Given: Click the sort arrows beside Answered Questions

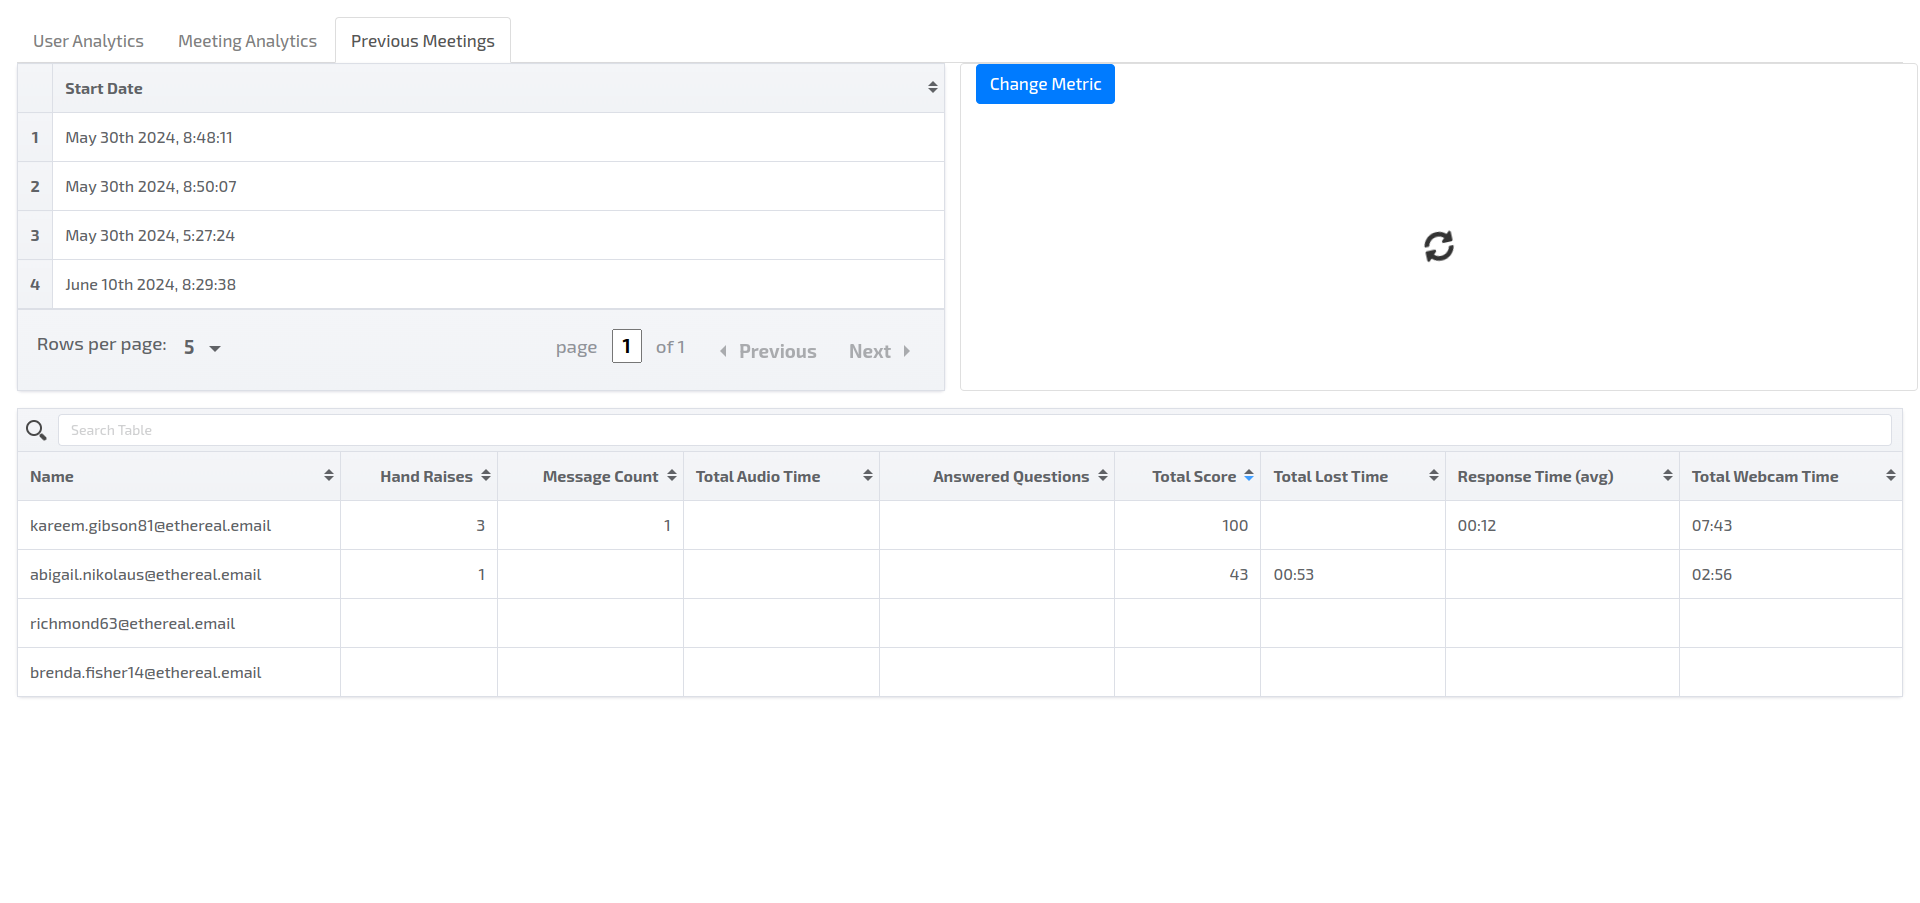Looking at the screenshot, I should pos(1103,476).
